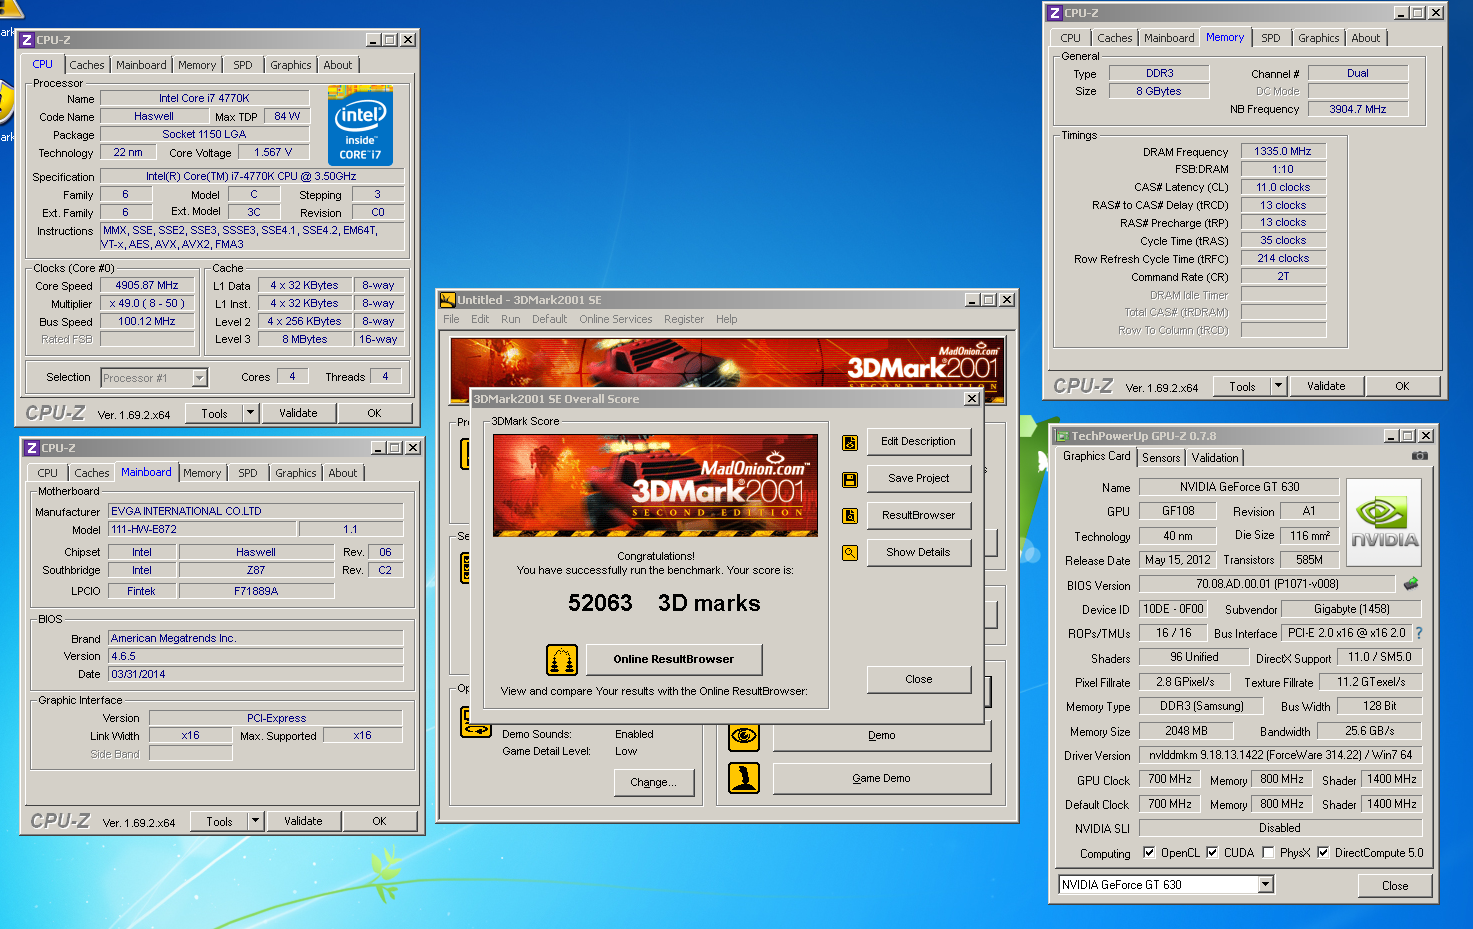Viewport: 1473px width, 929px height.
Task: Toggle the CUDA checkbox
Action: (x=1212, y=853)
